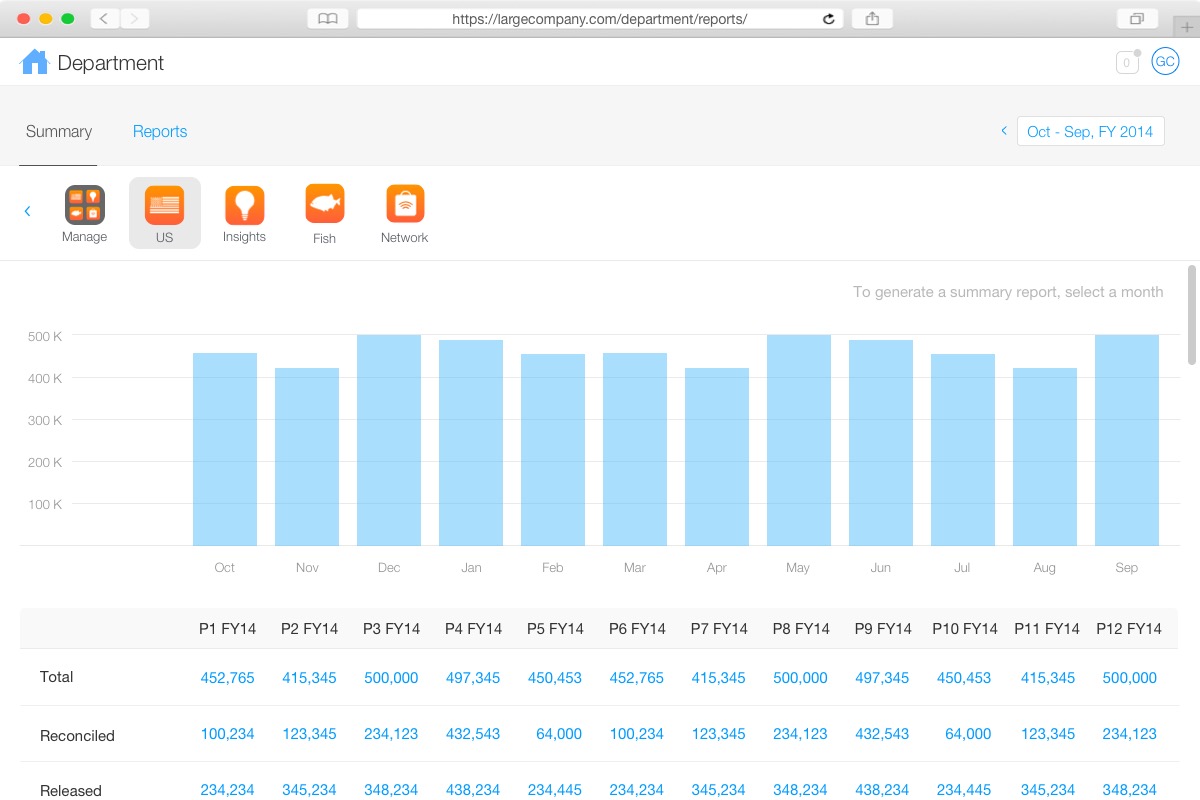The image size is (1200, 800).
Task: Click P4 FY14 Total value 497,345
Action: (x=473, y=678)
